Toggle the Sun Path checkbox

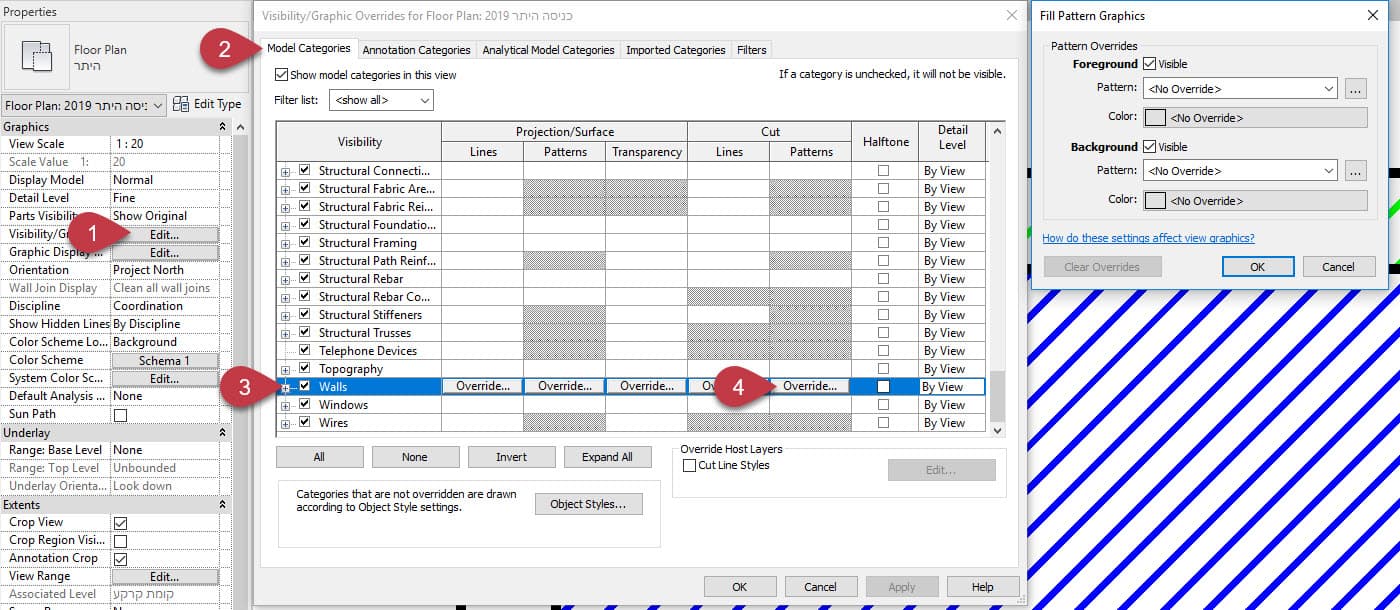121,415
